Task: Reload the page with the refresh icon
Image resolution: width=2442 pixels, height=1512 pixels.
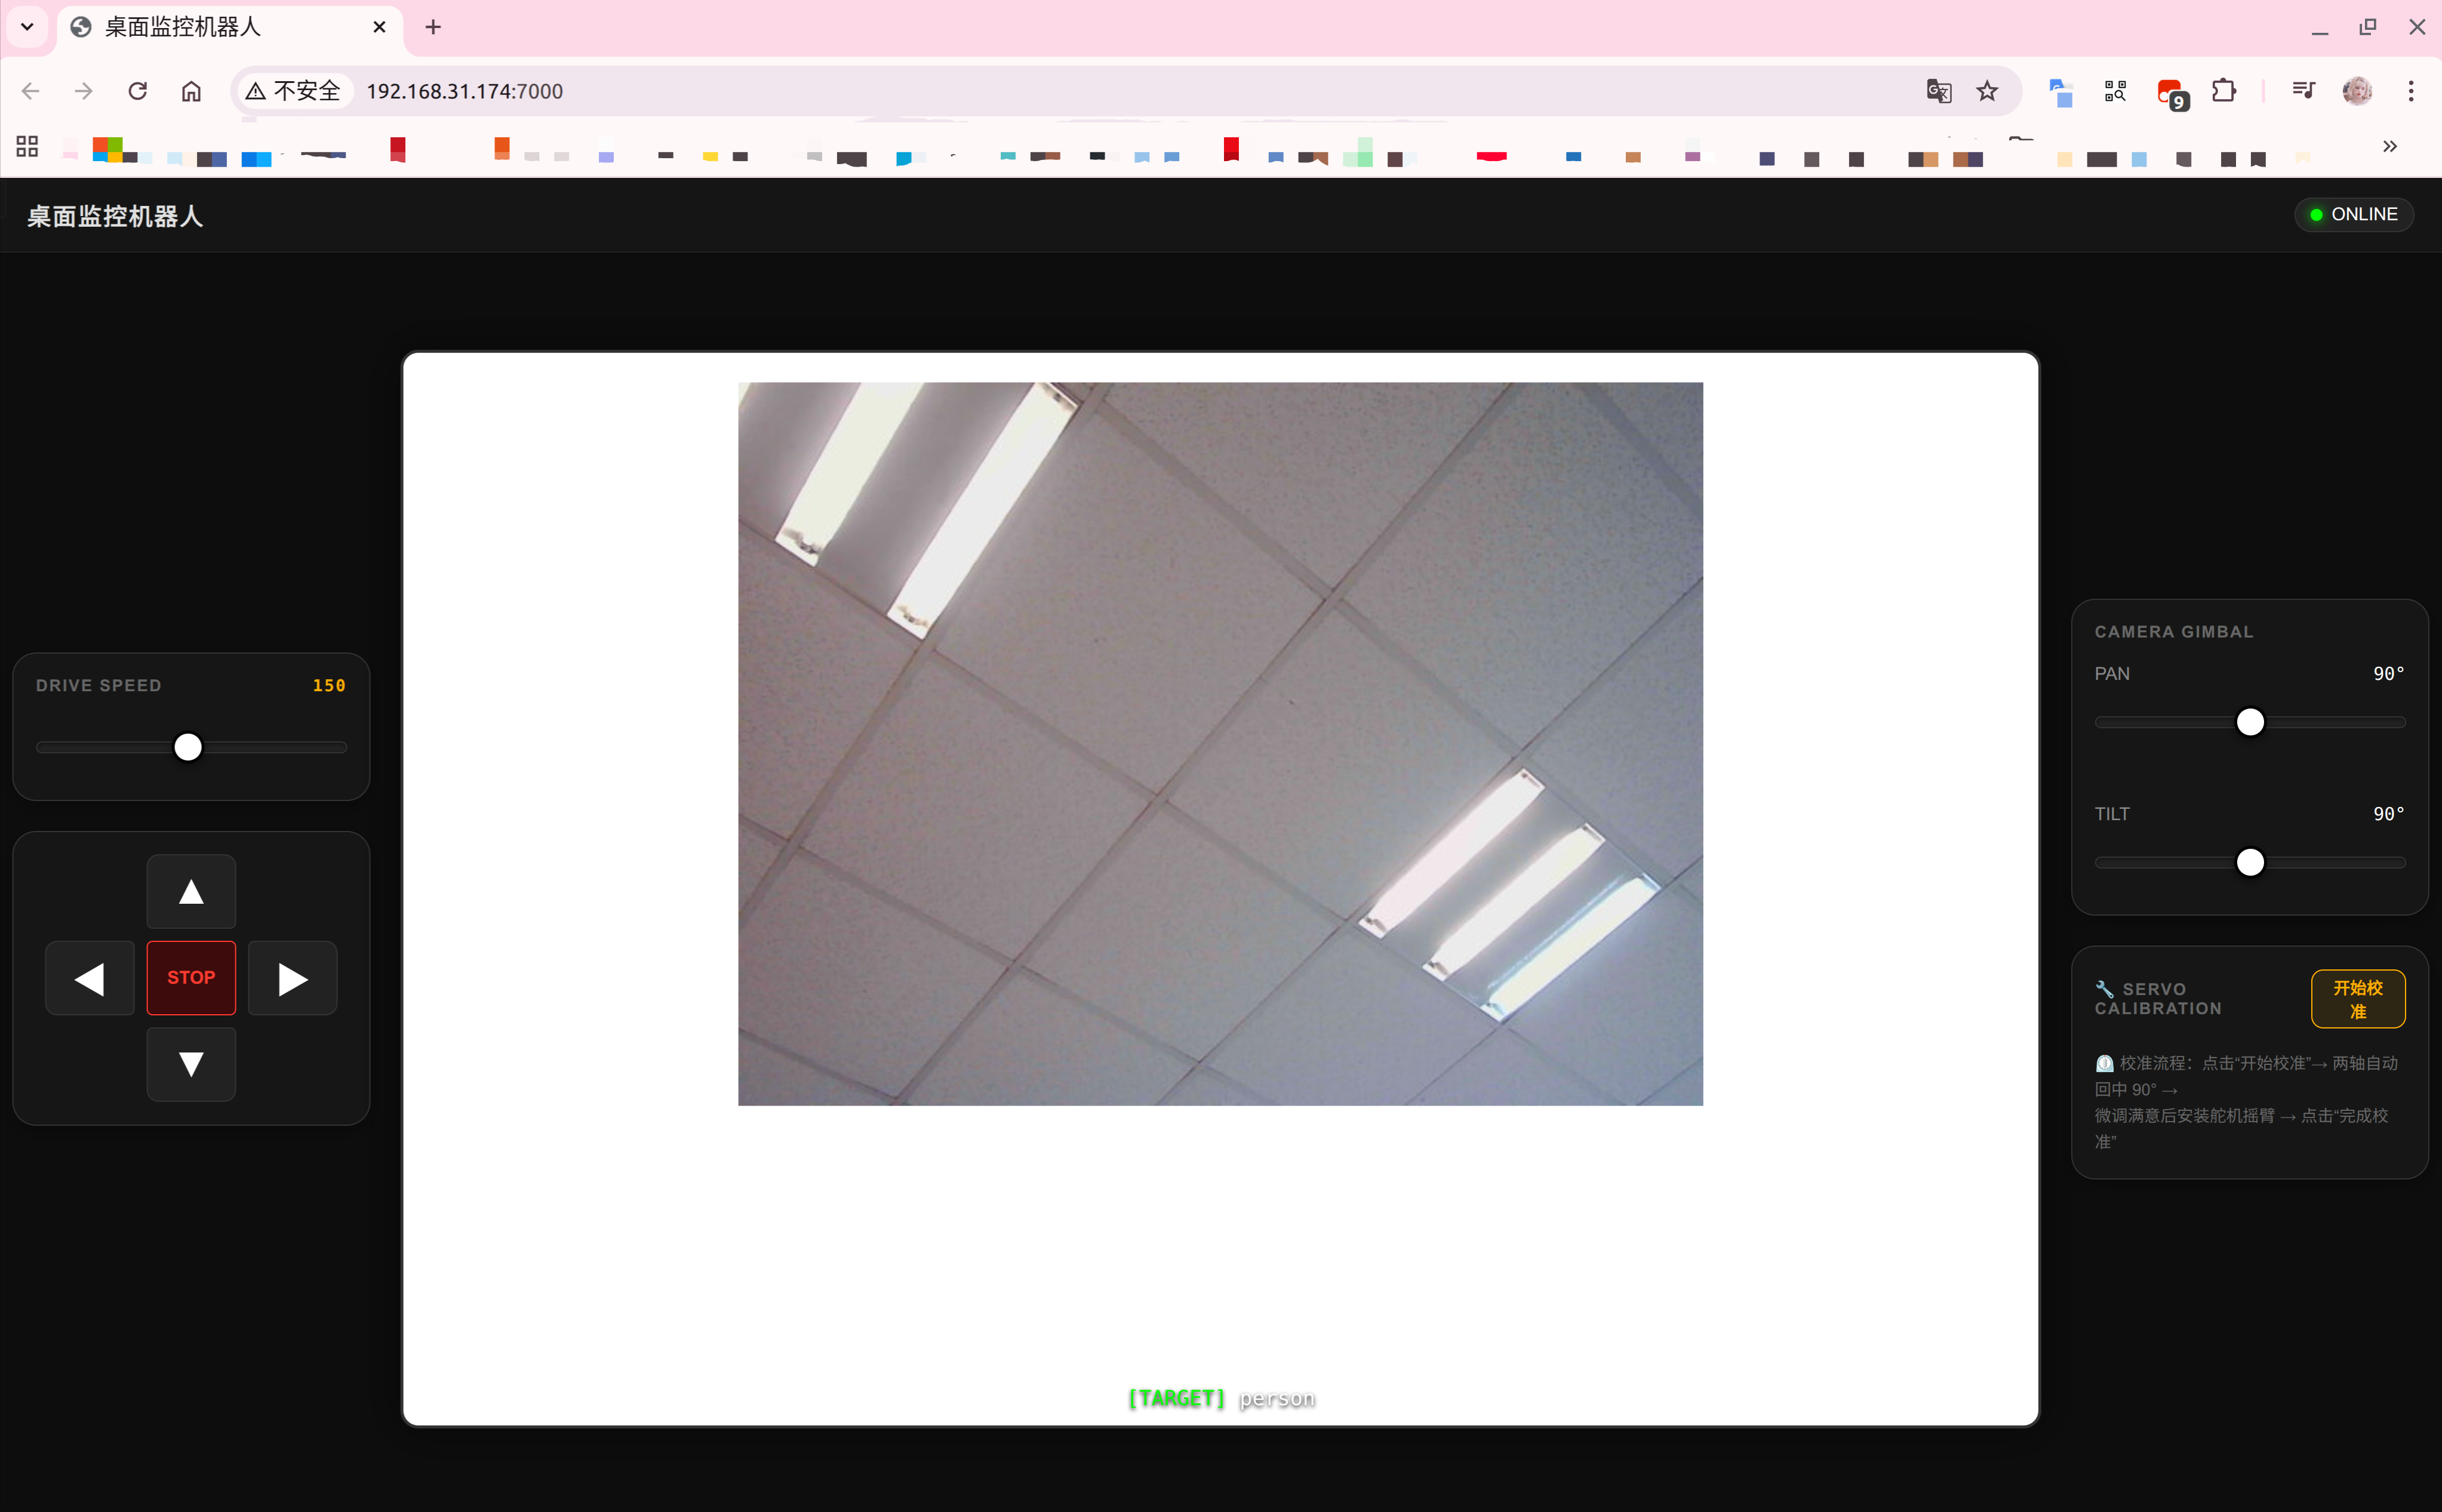Action: tap(138, 91)
